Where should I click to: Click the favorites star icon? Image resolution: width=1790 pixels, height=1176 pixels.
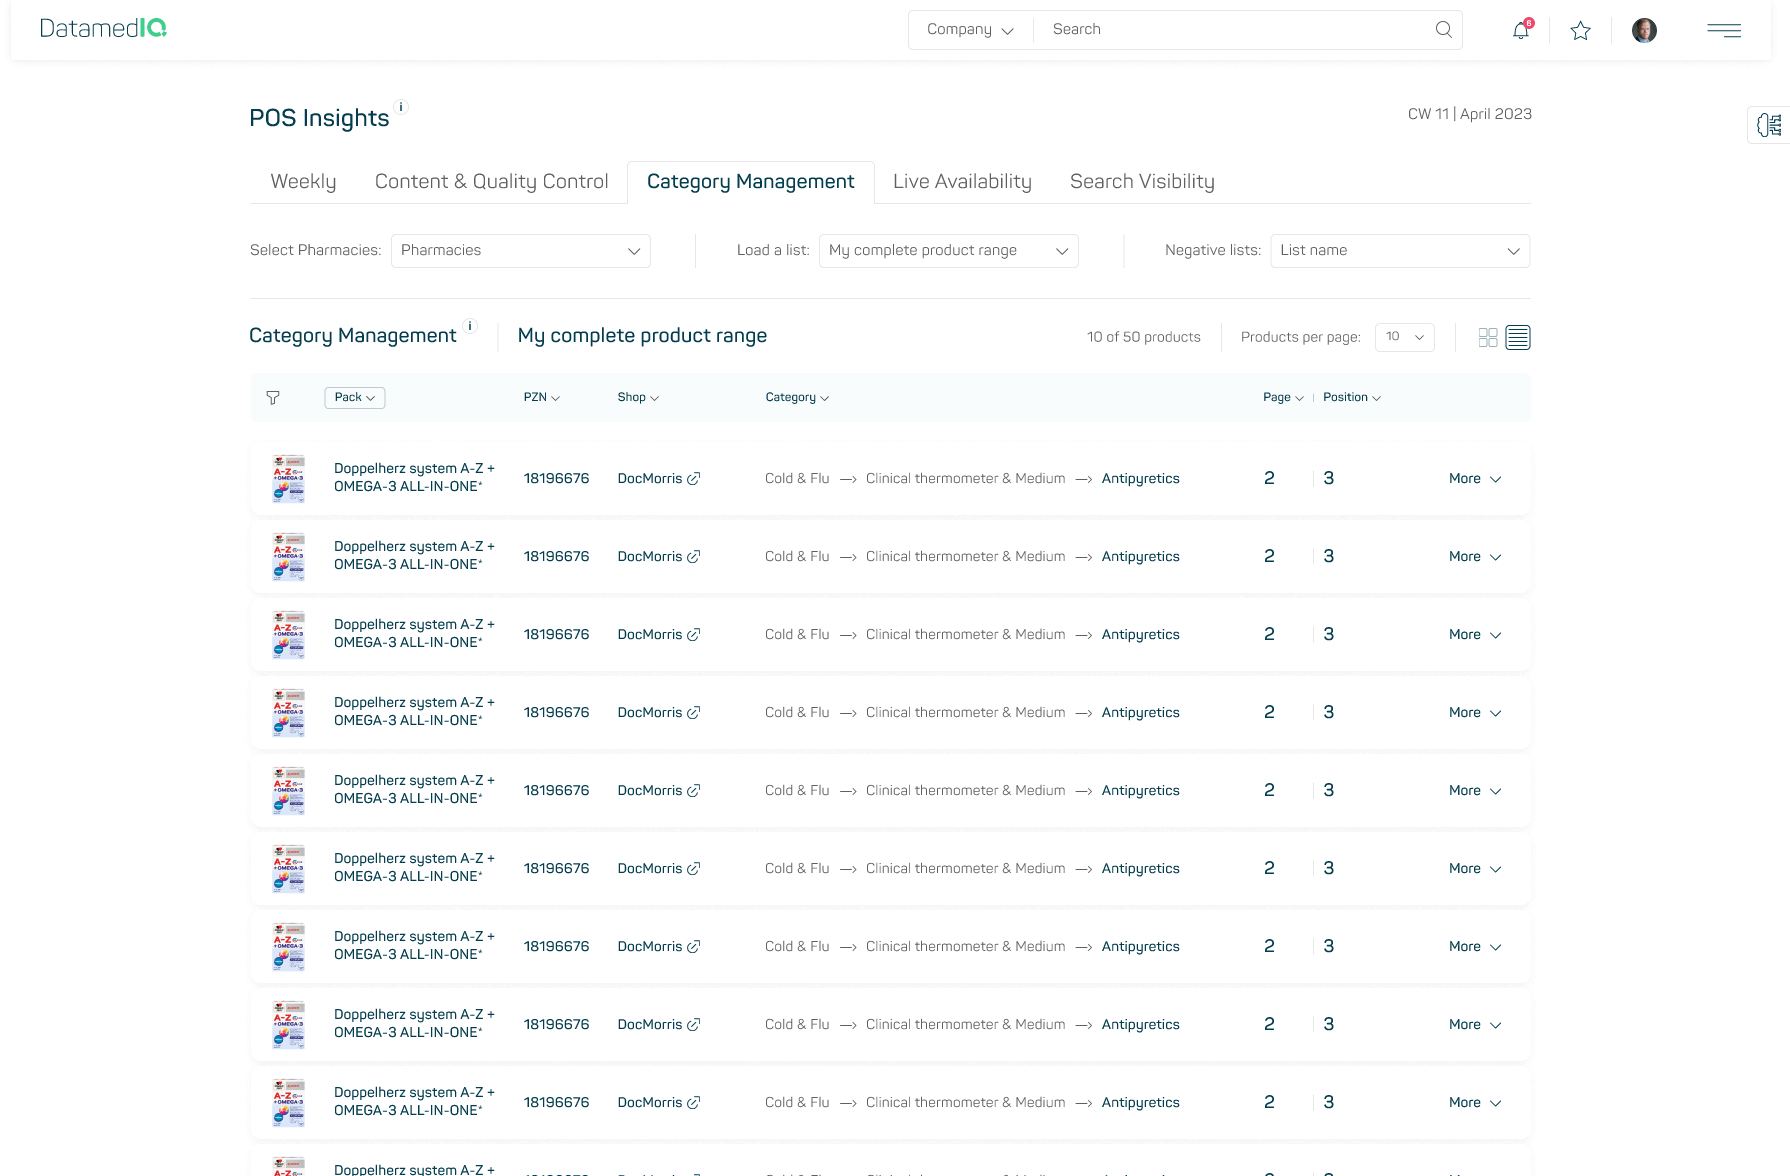tap(1581, 30)
